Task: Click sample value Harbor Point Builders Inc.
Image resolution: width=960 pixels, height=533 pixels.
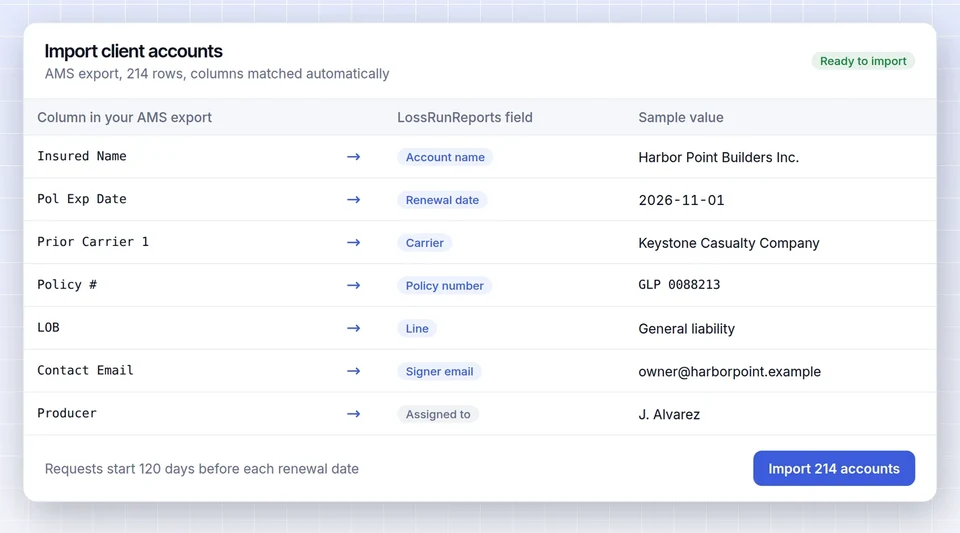Action: pos(718,157)
